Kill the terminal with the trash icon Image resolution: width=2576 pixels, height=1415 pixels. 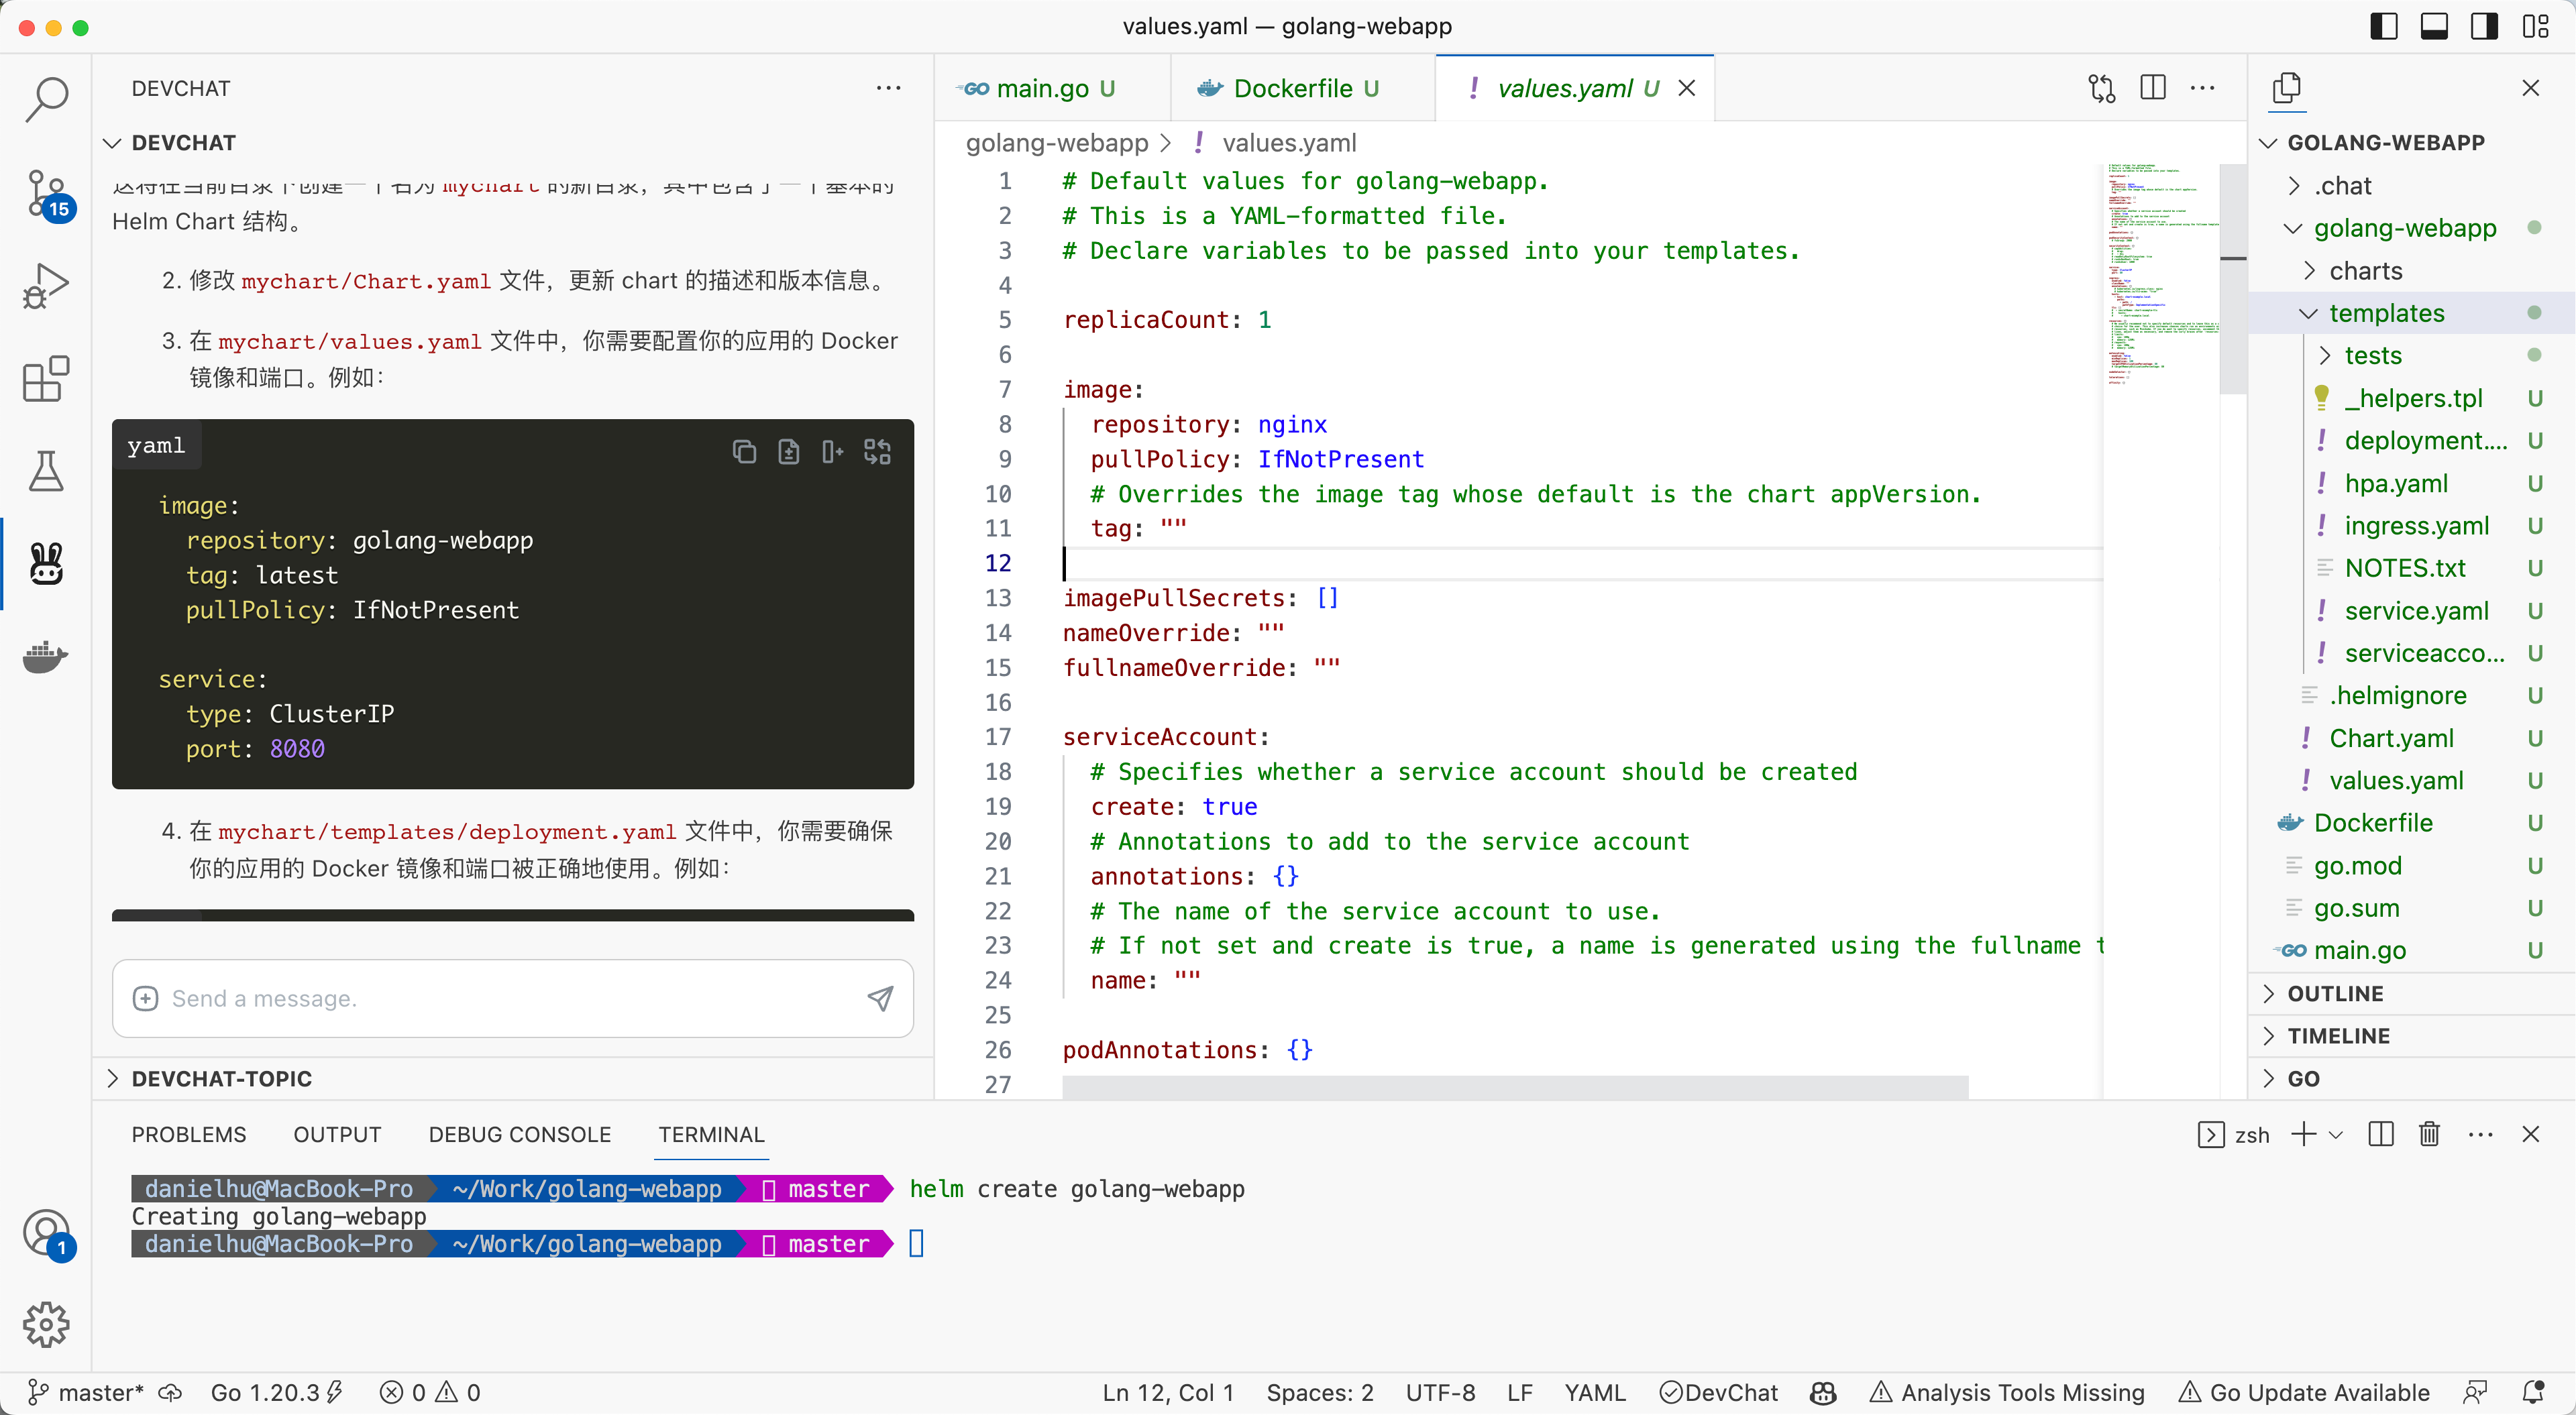pos(2429,1134)
